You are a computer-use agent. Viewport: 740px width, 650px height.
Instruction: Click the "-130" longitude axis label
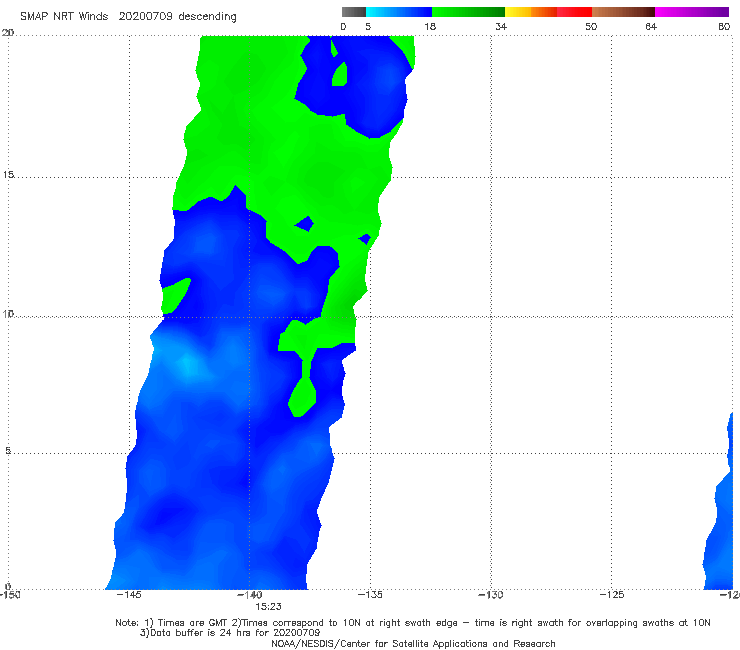click(491, 595)
